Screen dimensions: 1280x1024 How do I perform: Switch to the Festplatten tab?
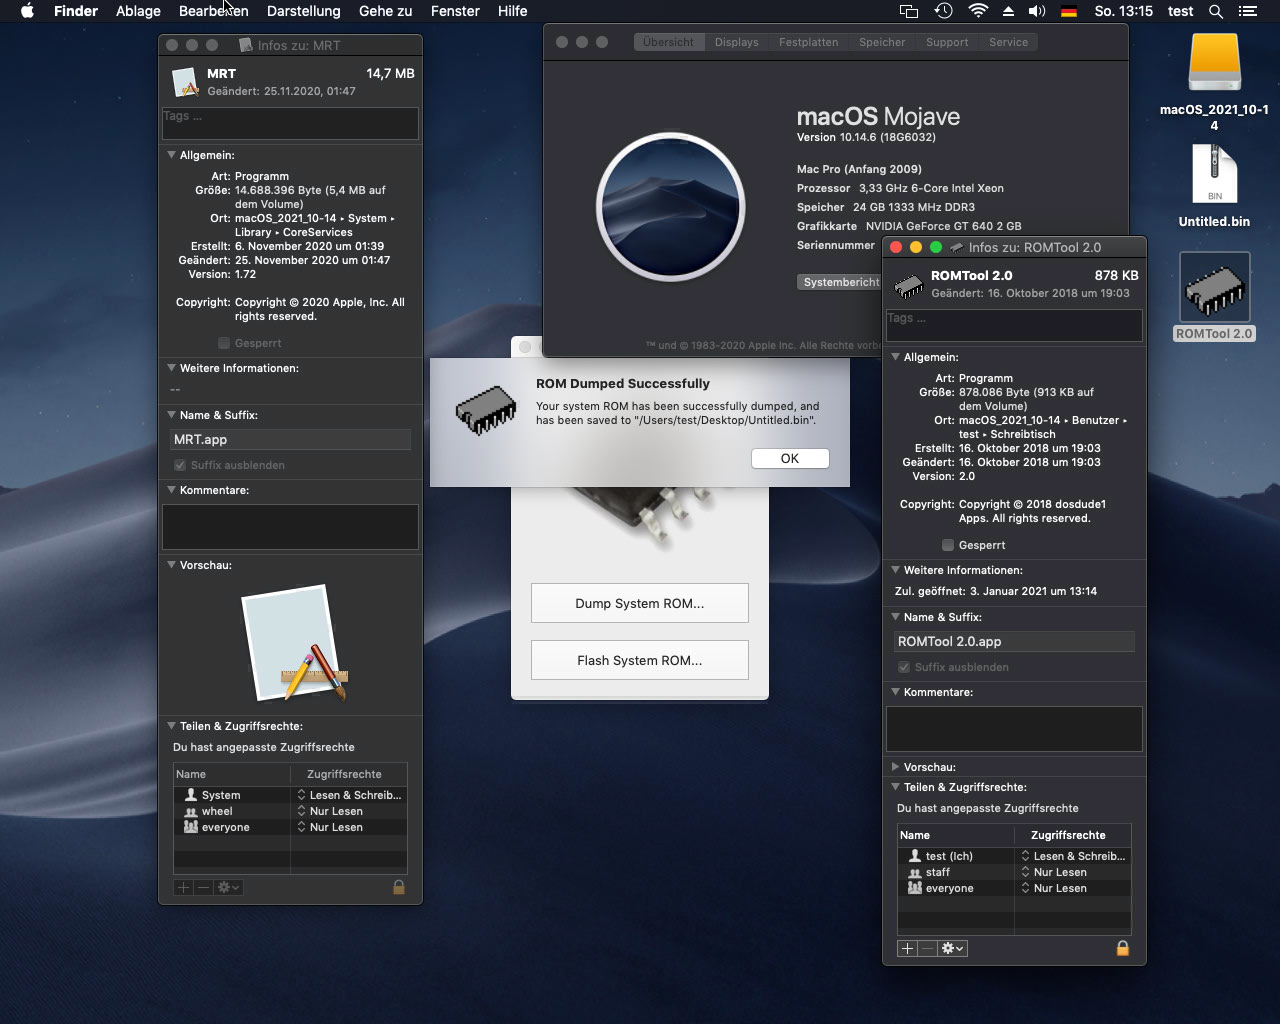[808, 42]
